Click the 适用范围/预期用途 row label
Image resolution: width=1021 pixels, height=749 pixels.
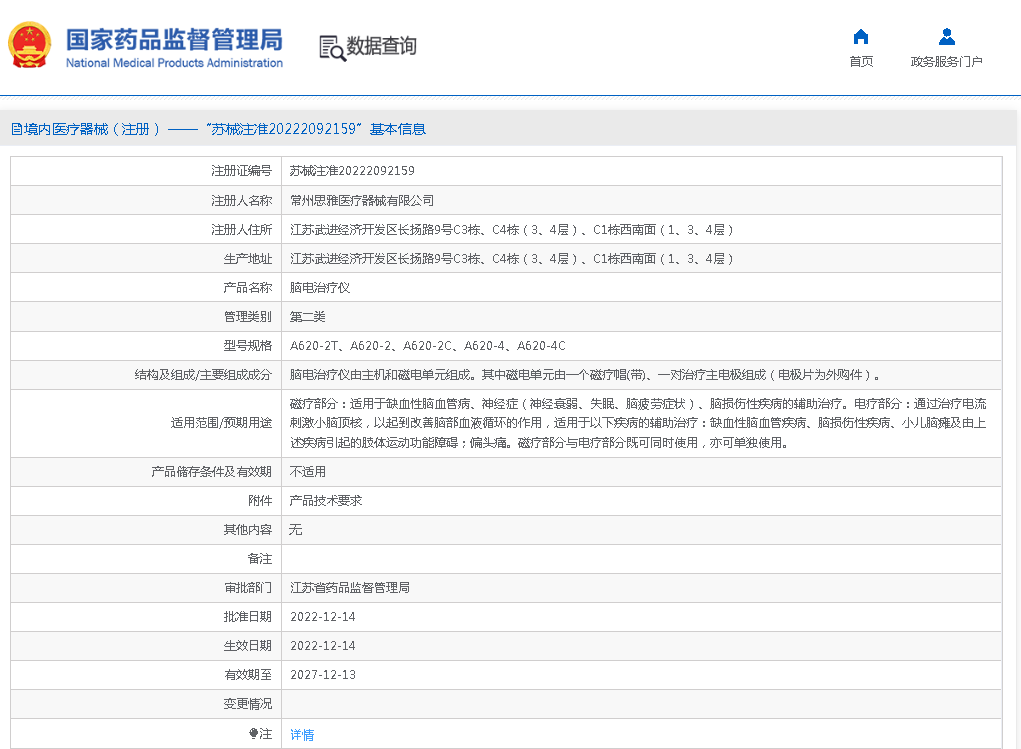pyautogui.click(x=221, y=423)
